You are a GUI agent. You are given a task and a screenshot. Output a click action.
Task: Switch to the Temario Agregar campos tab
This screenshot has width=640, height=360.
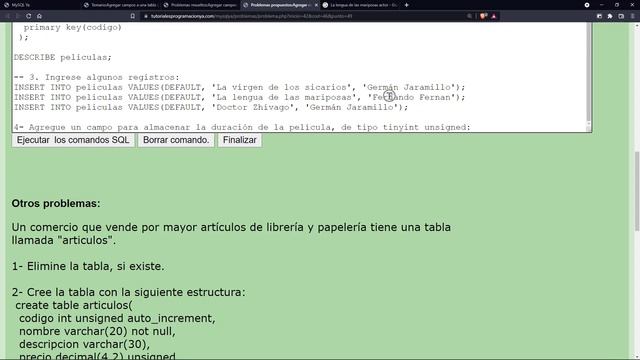point(120,5)
